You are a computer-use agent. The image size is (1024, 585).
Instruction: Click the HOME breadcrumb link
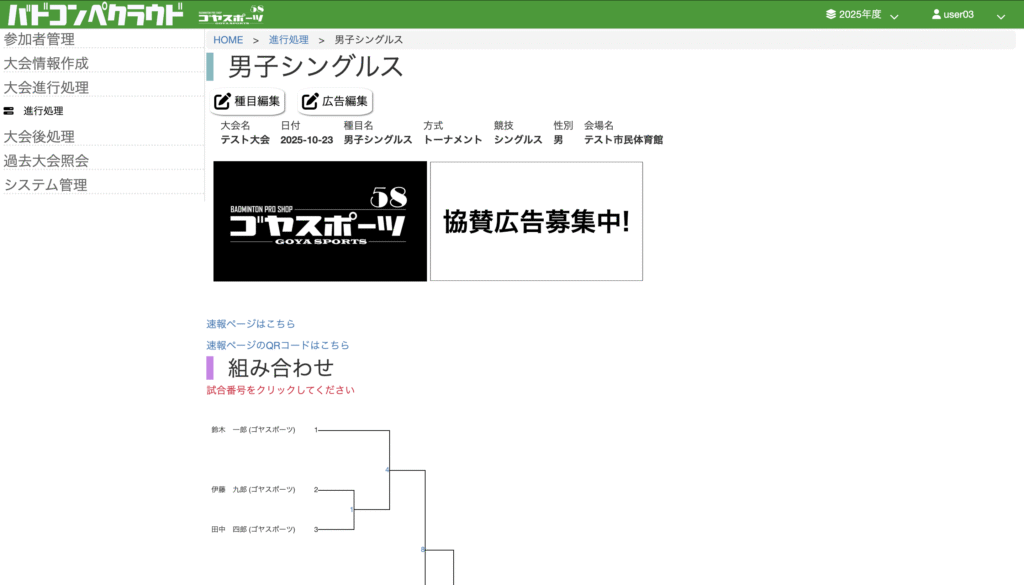pyautogui.click(x=228, y=40)
